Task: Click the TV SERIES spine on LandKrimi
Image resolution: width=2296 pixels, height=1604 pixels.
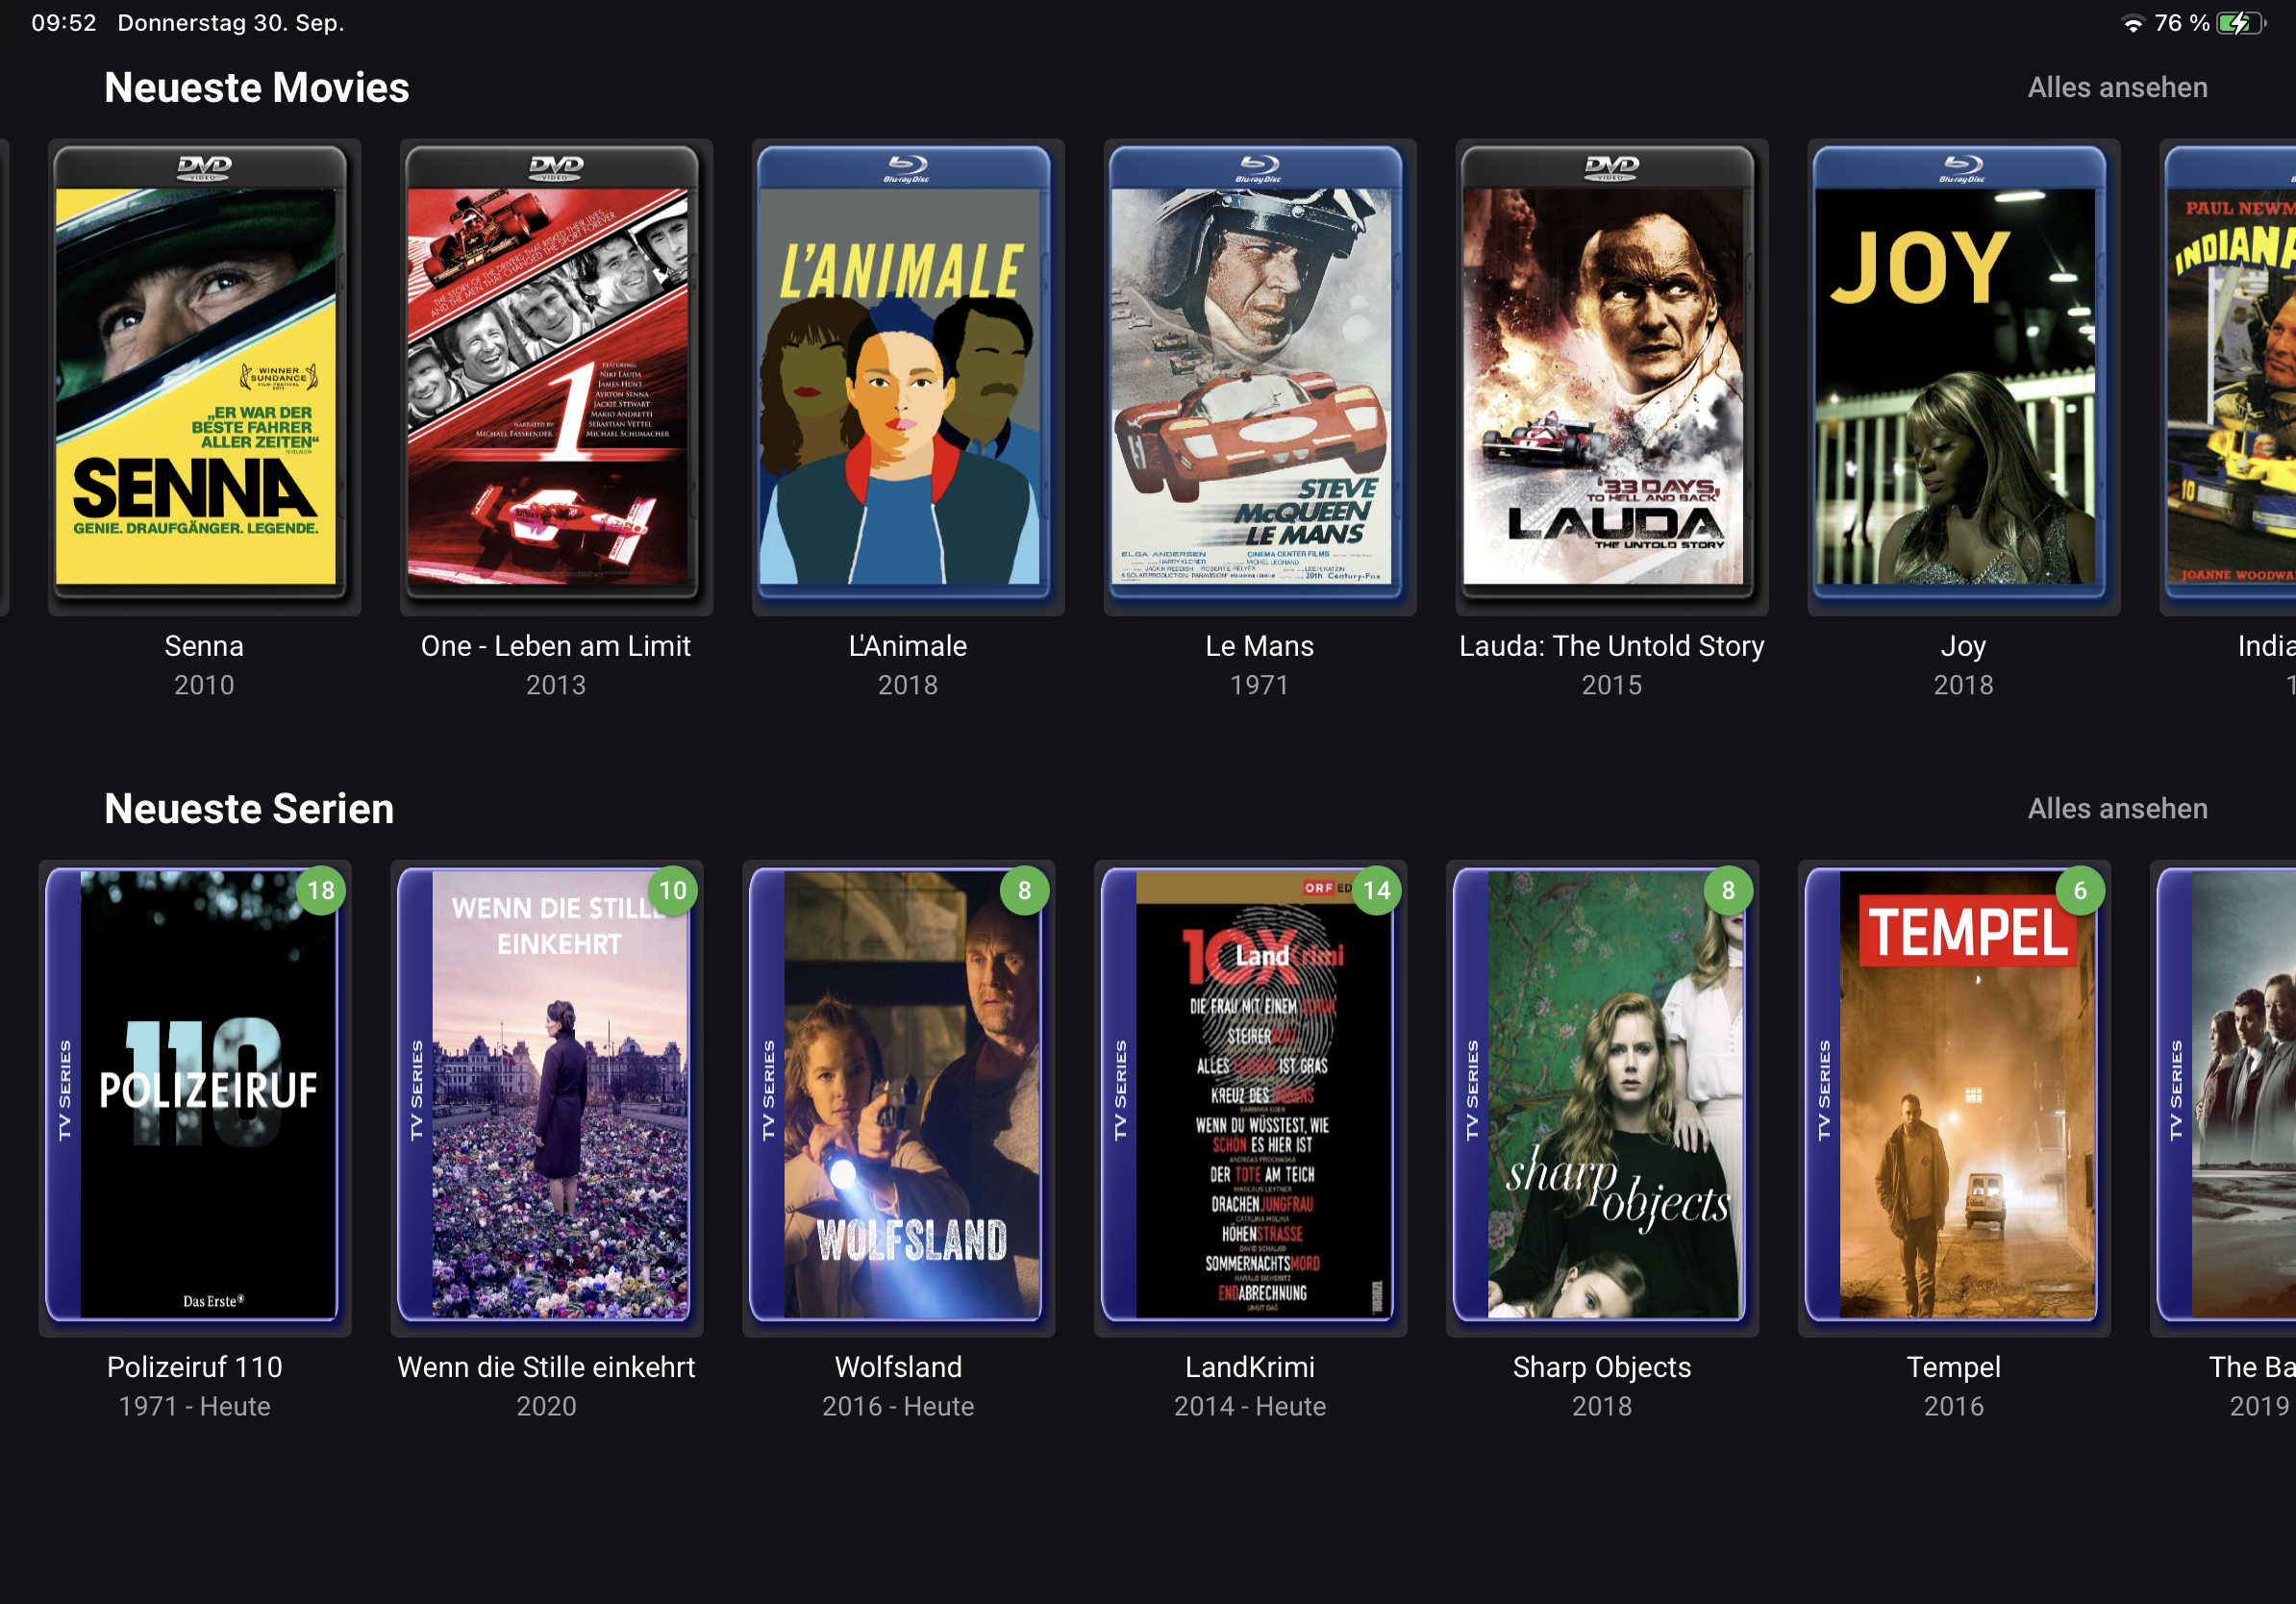Action: [1120, 1090]
